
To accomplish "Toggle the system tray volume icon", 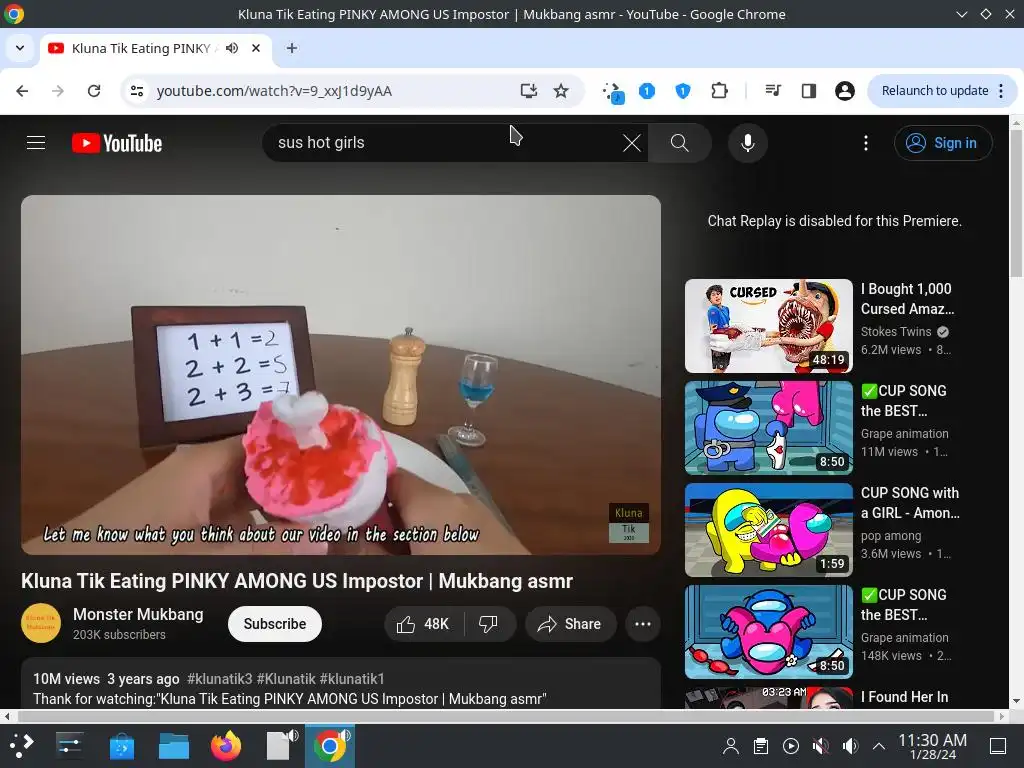I will 850,746.
